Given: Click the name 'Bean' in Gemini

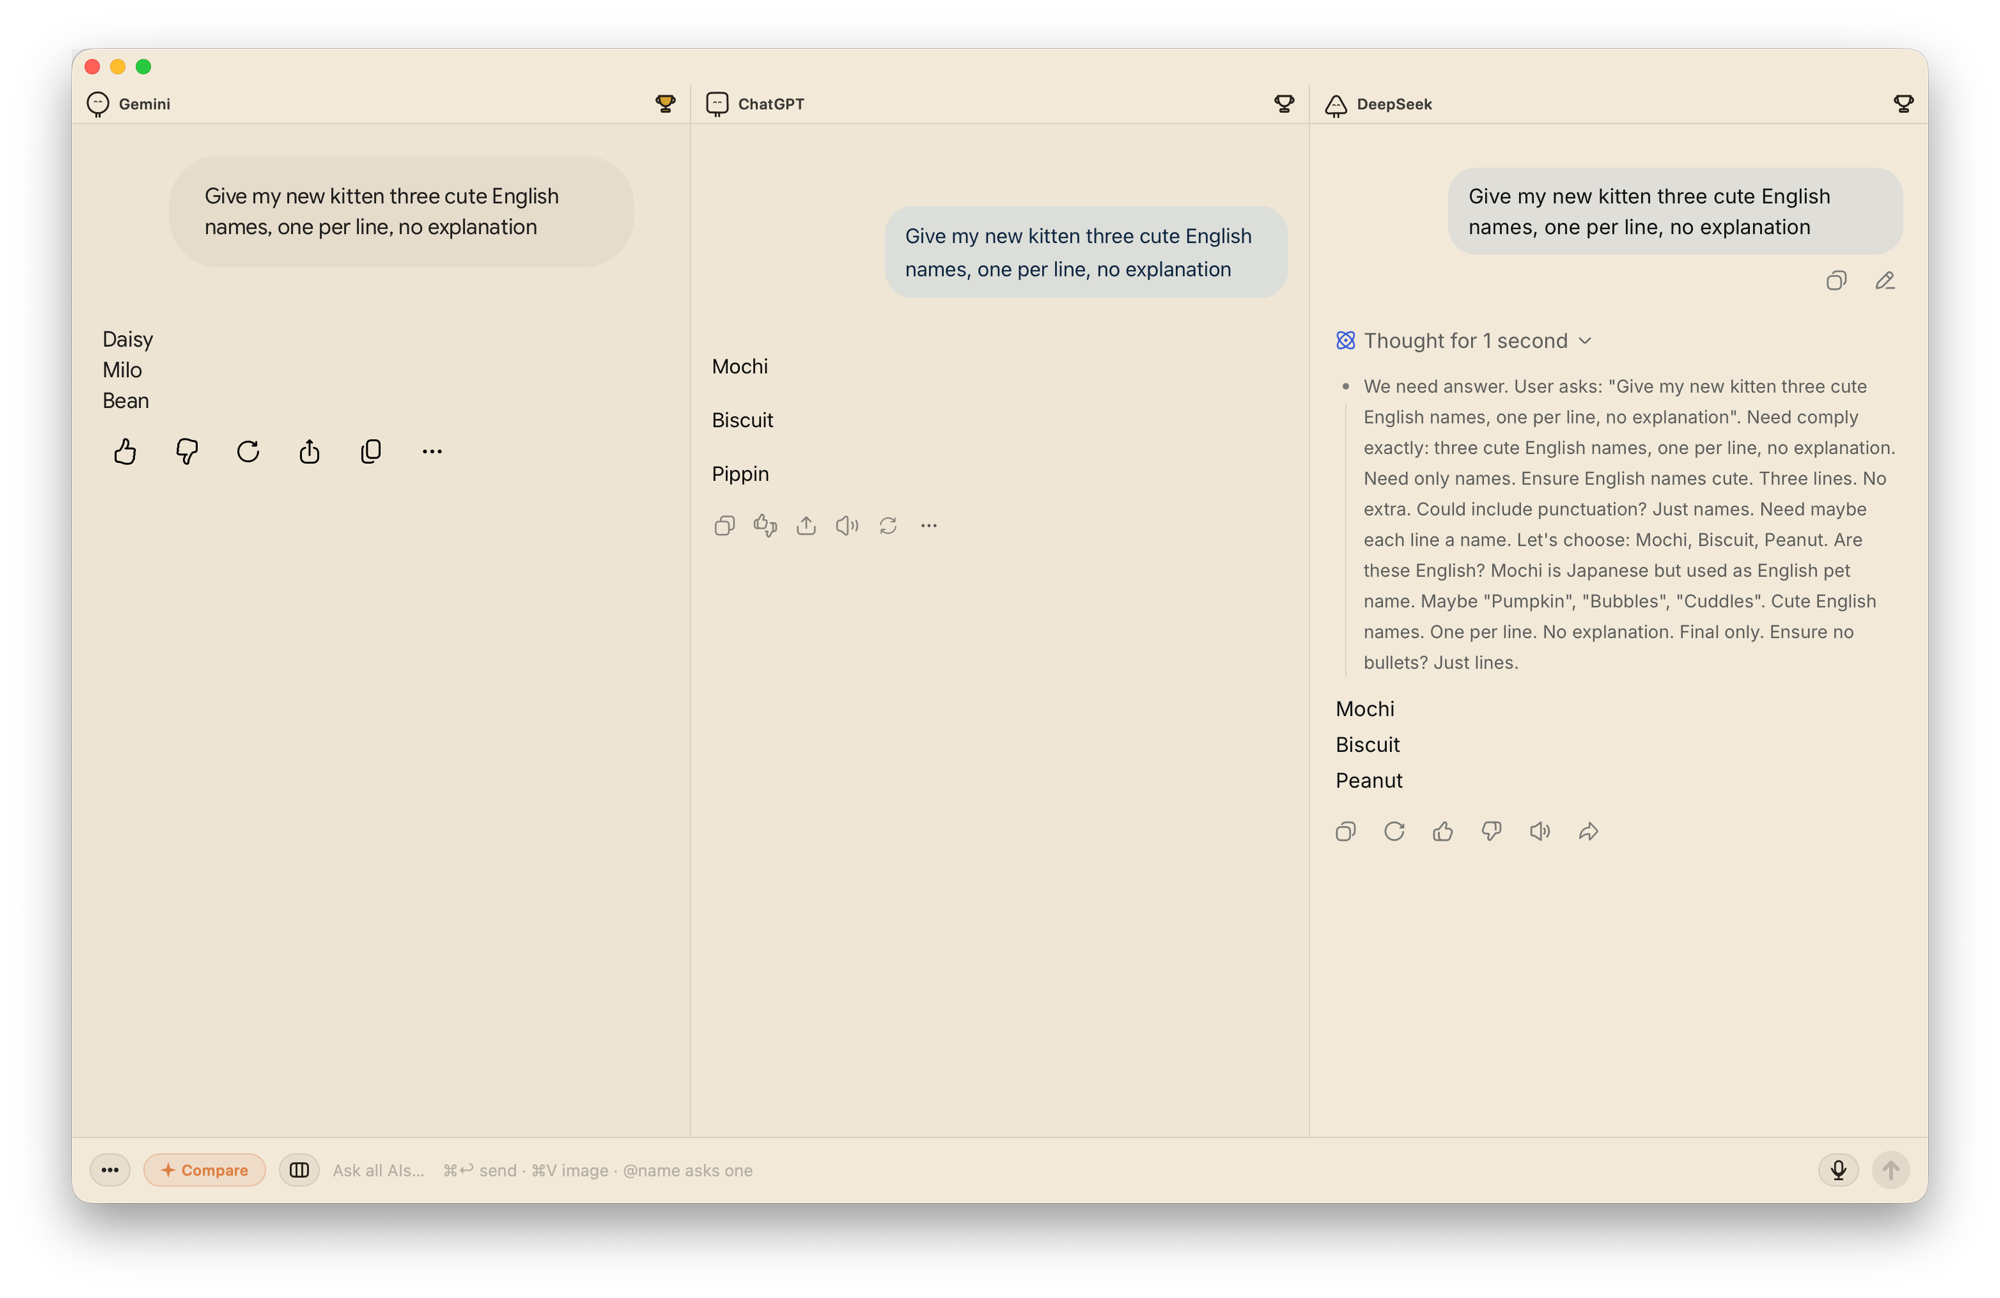Looking at the screenshot, I should click(x=126, y=400).
